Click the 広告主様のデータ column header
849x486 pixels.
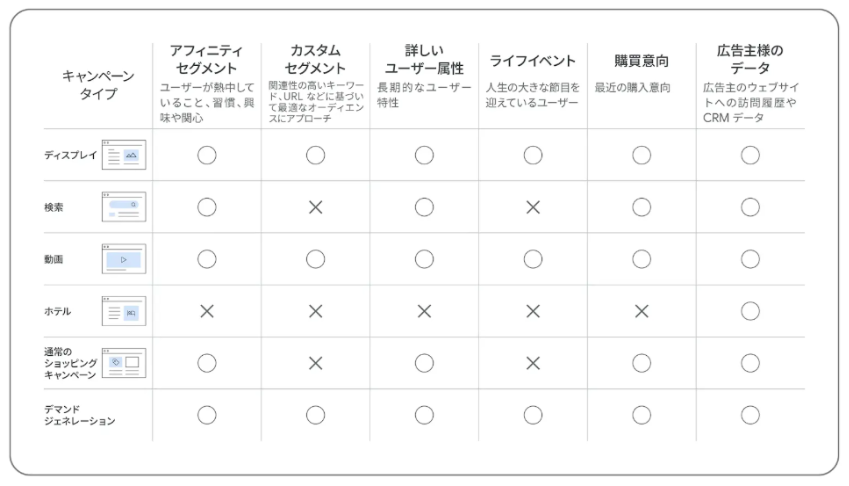point(750,60)
